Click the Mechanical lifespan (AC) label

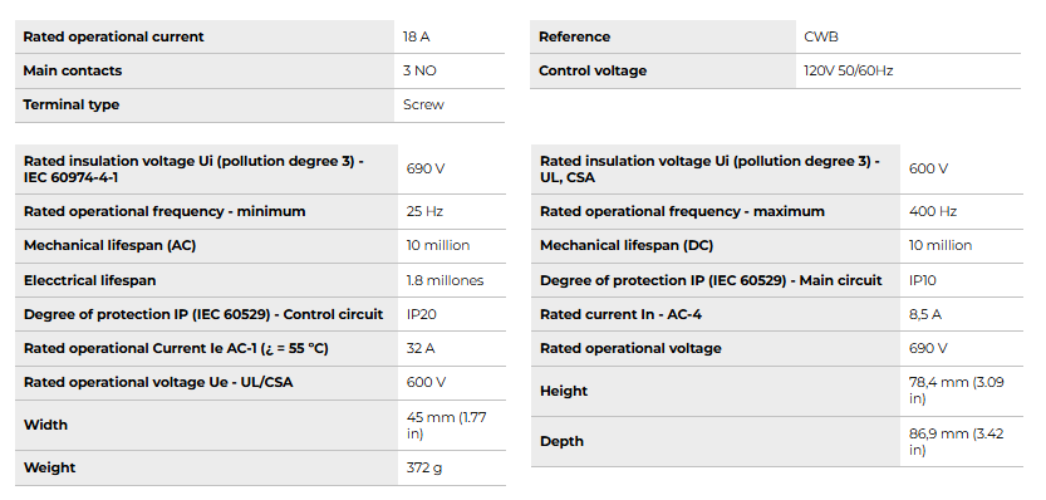tap(109, 246)
